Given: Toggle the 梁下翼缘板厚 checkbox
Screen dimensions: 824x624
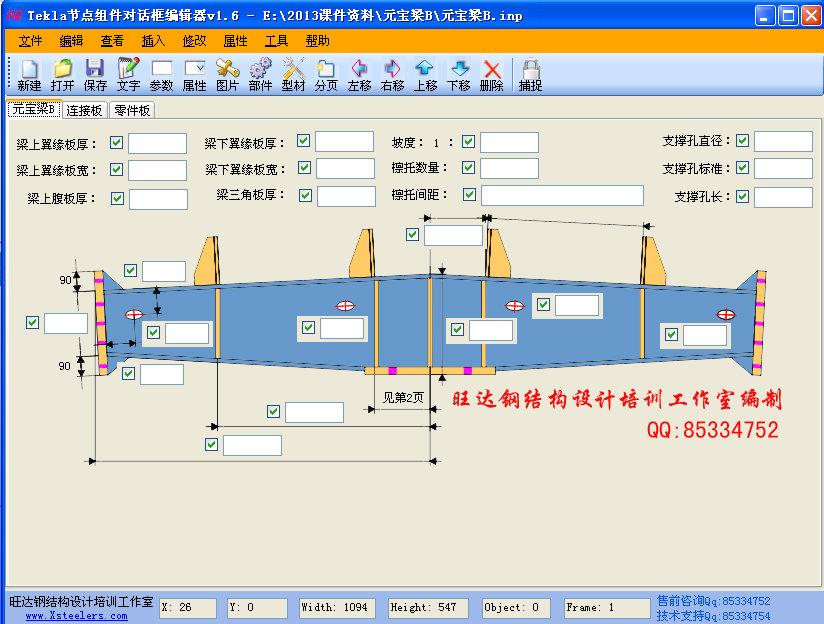Looking at the screenshot, I should (x=303, y=140).
